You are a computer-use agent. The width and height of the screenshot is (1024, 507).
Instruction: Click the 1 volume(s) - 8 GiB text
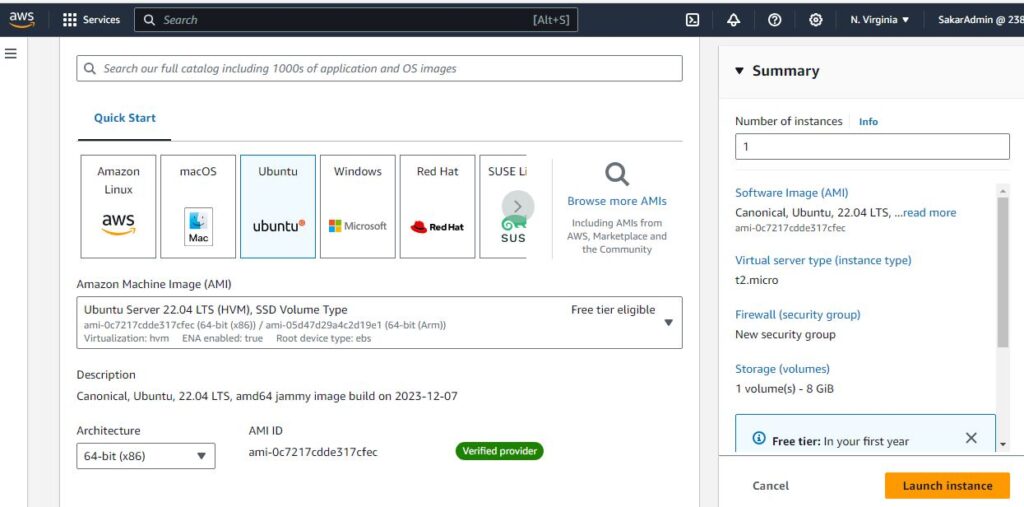784,389
